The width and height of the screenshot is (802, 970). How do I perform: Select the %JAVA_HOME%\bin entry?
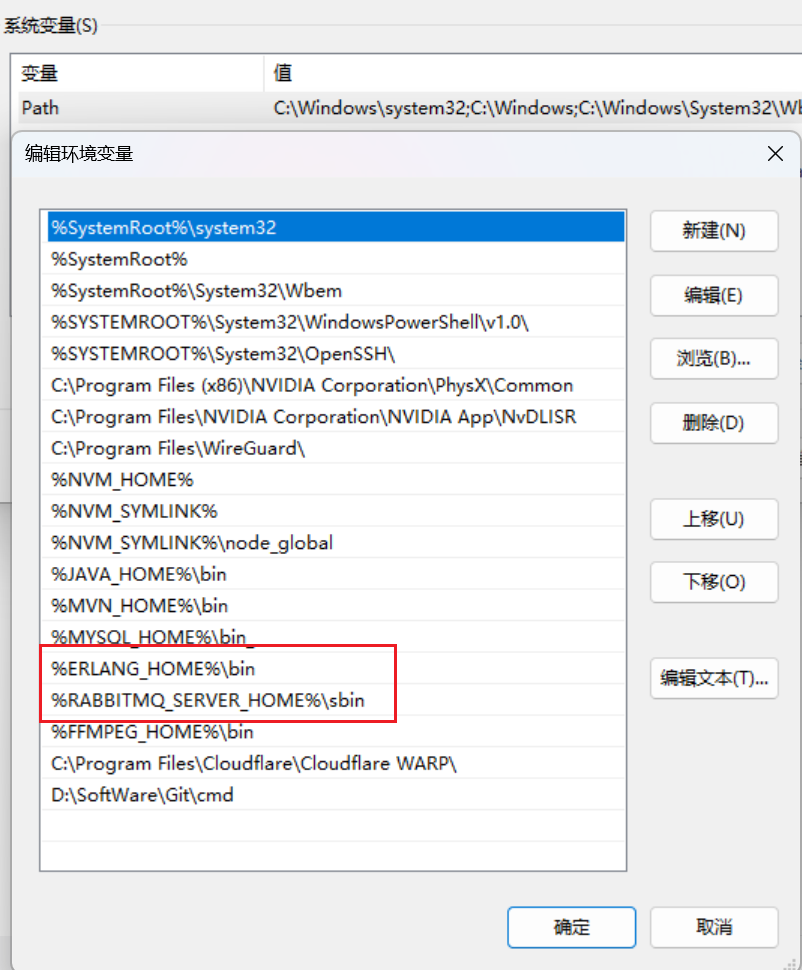140,574
